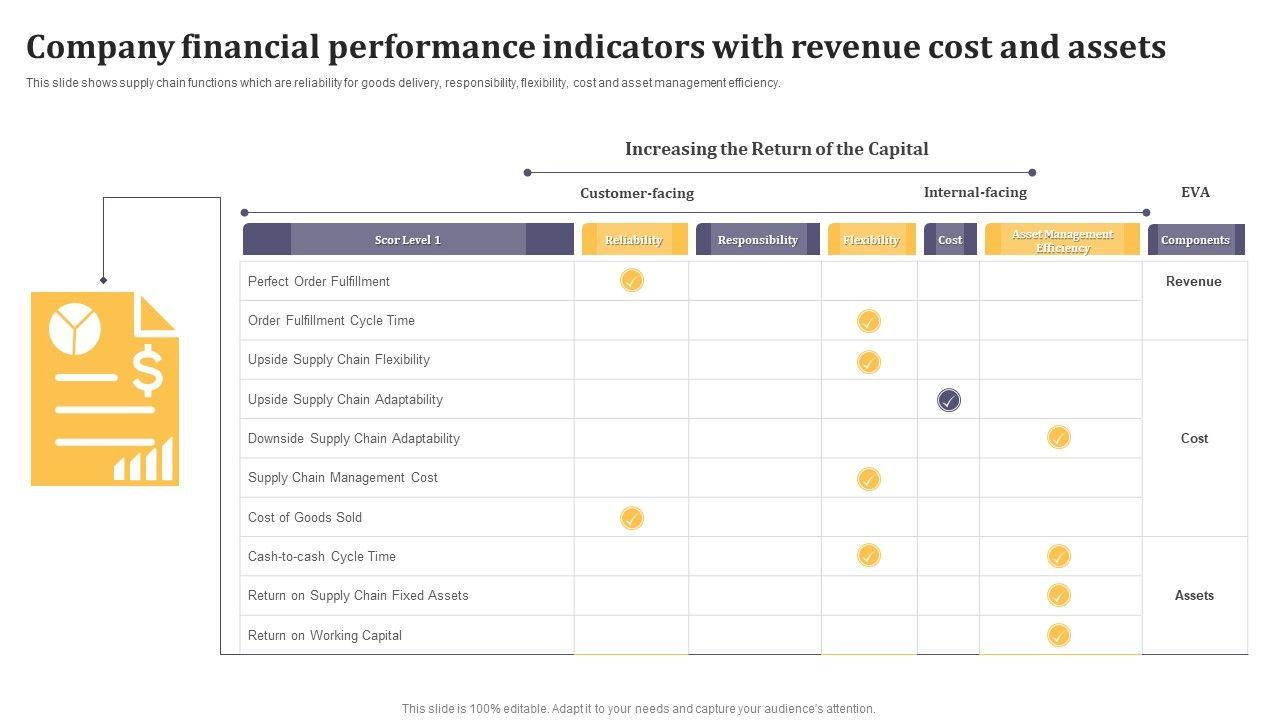This screenshot has height=720, width=1280.
Task: Click Flexibility checkmark in Cash-to-cash Cycle Time row
Action: tap(869, 556)
